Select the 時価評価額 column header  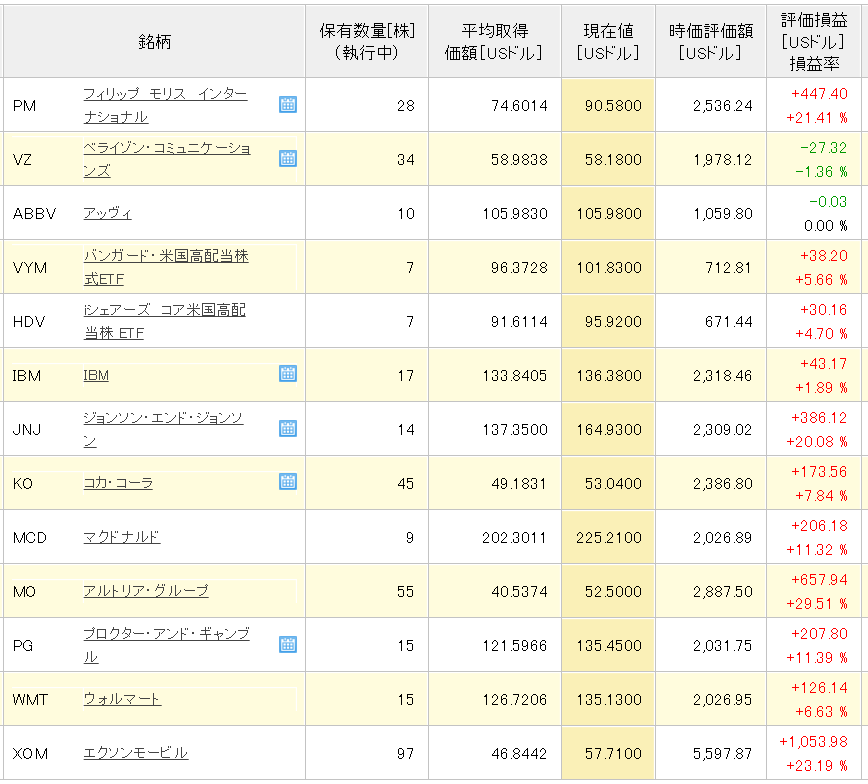(711, 42)
